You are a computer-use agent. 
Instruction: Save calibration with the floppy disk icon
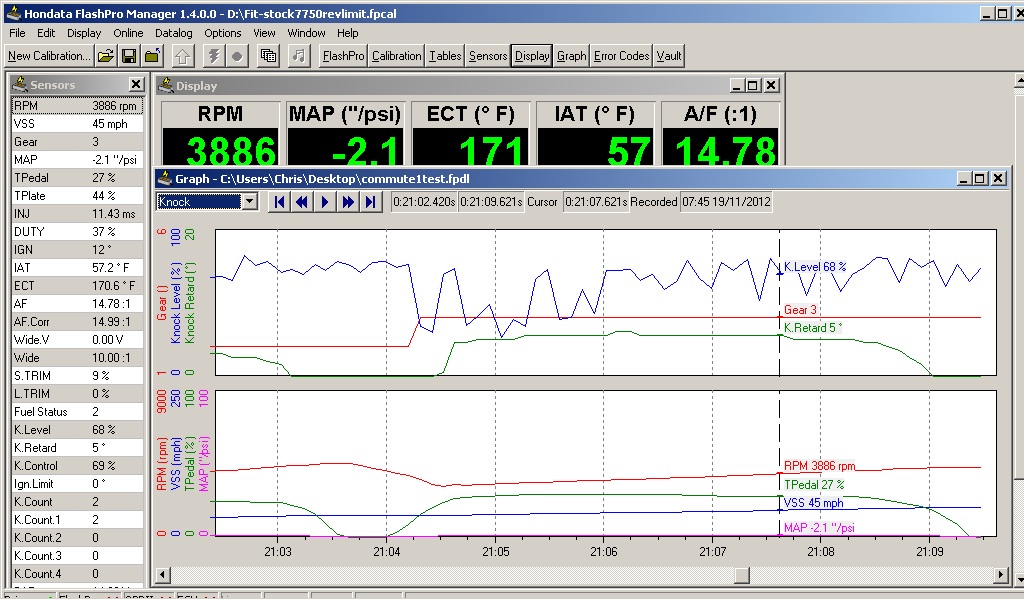point(129,56)
